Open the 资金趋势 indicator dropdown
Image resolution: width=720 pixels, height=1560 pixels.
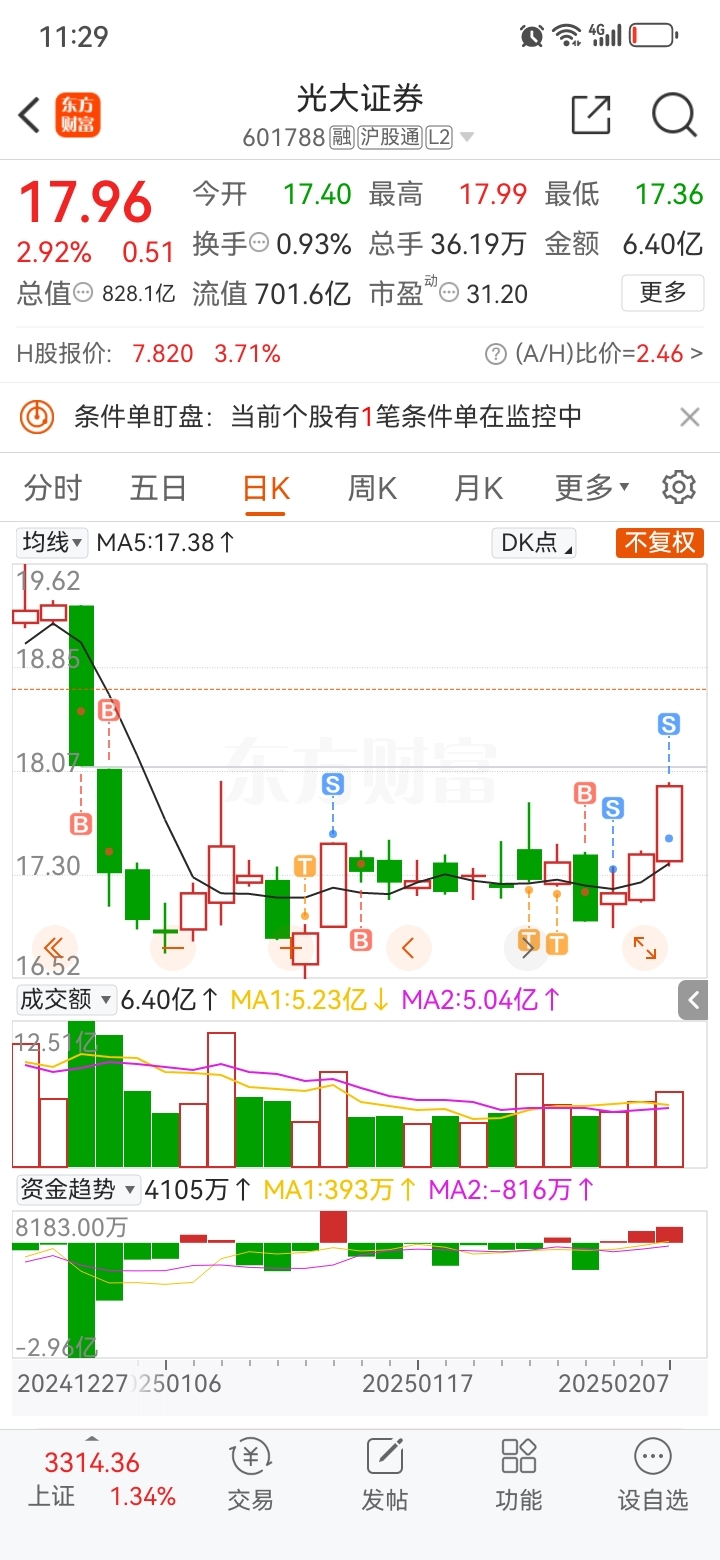[79, 1190]
